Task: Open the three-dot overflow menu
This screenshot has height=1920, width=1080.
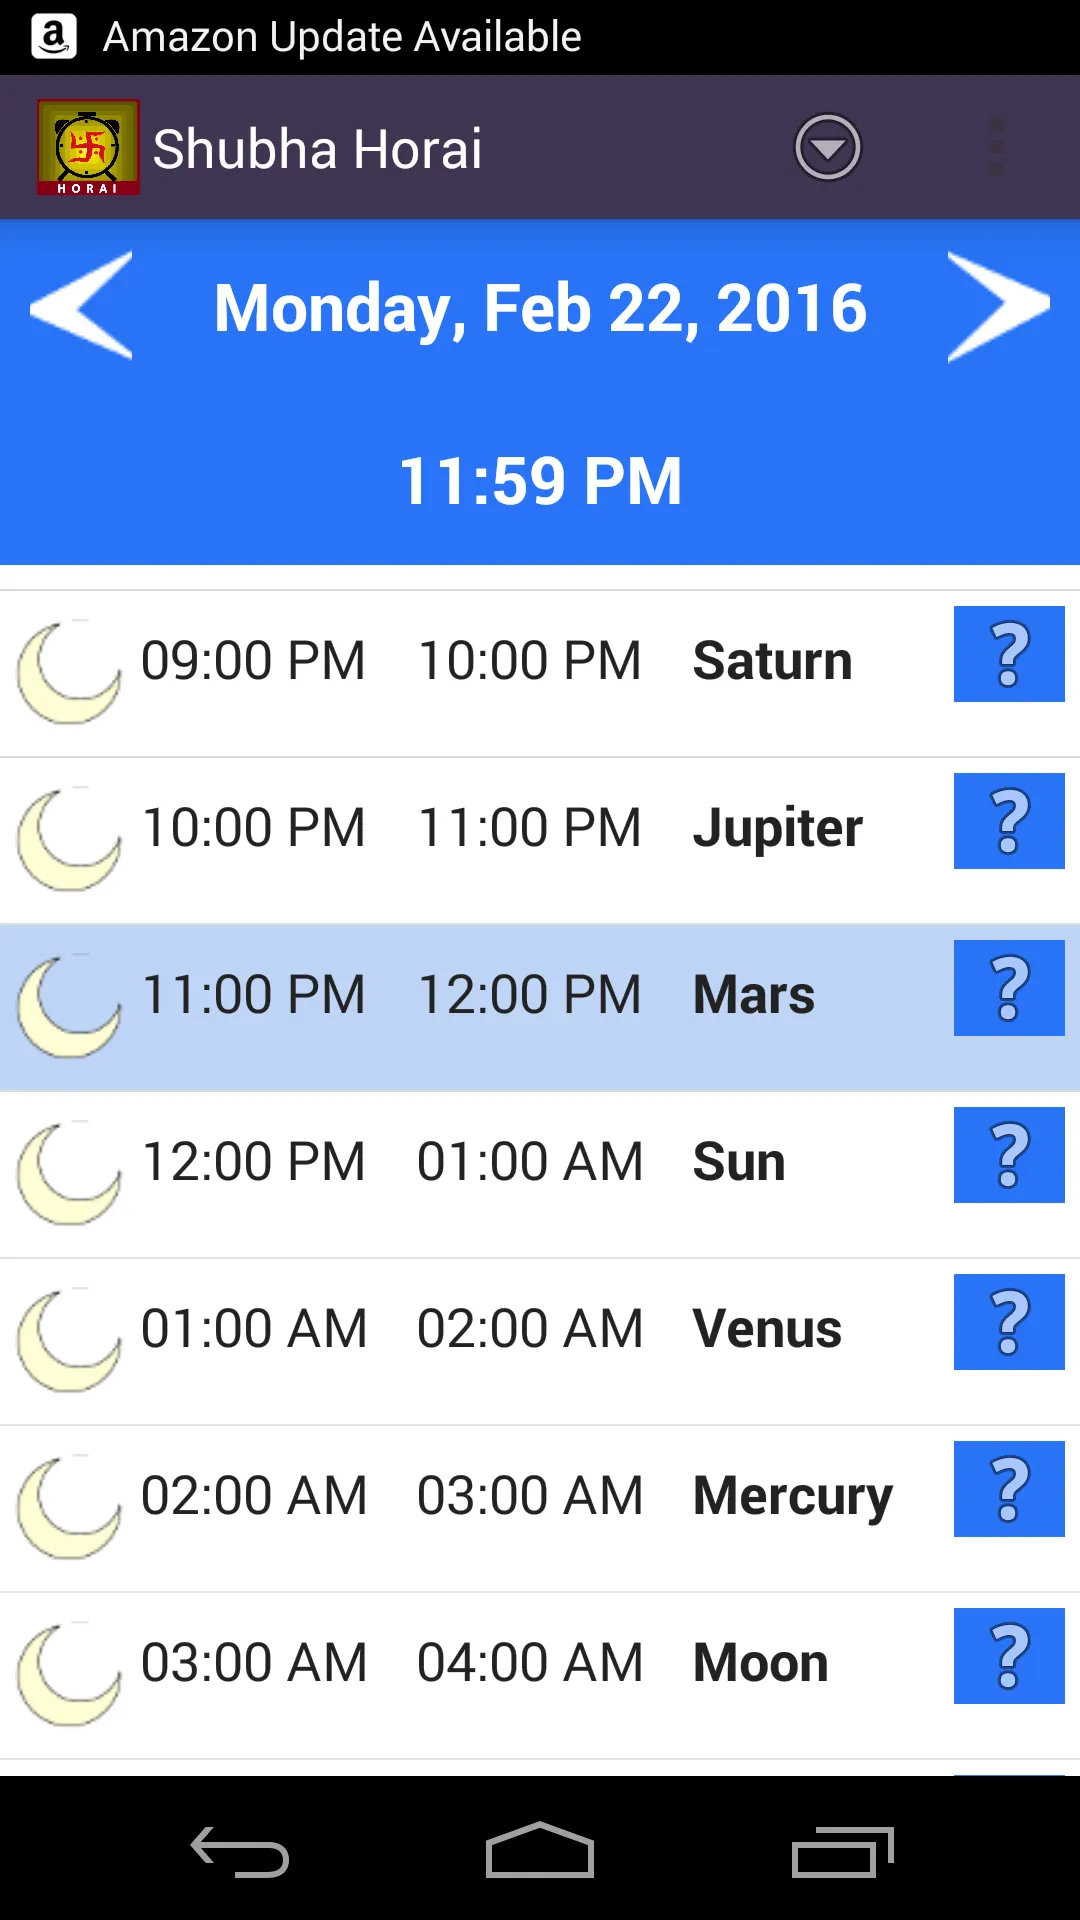Action: [996, 148]
